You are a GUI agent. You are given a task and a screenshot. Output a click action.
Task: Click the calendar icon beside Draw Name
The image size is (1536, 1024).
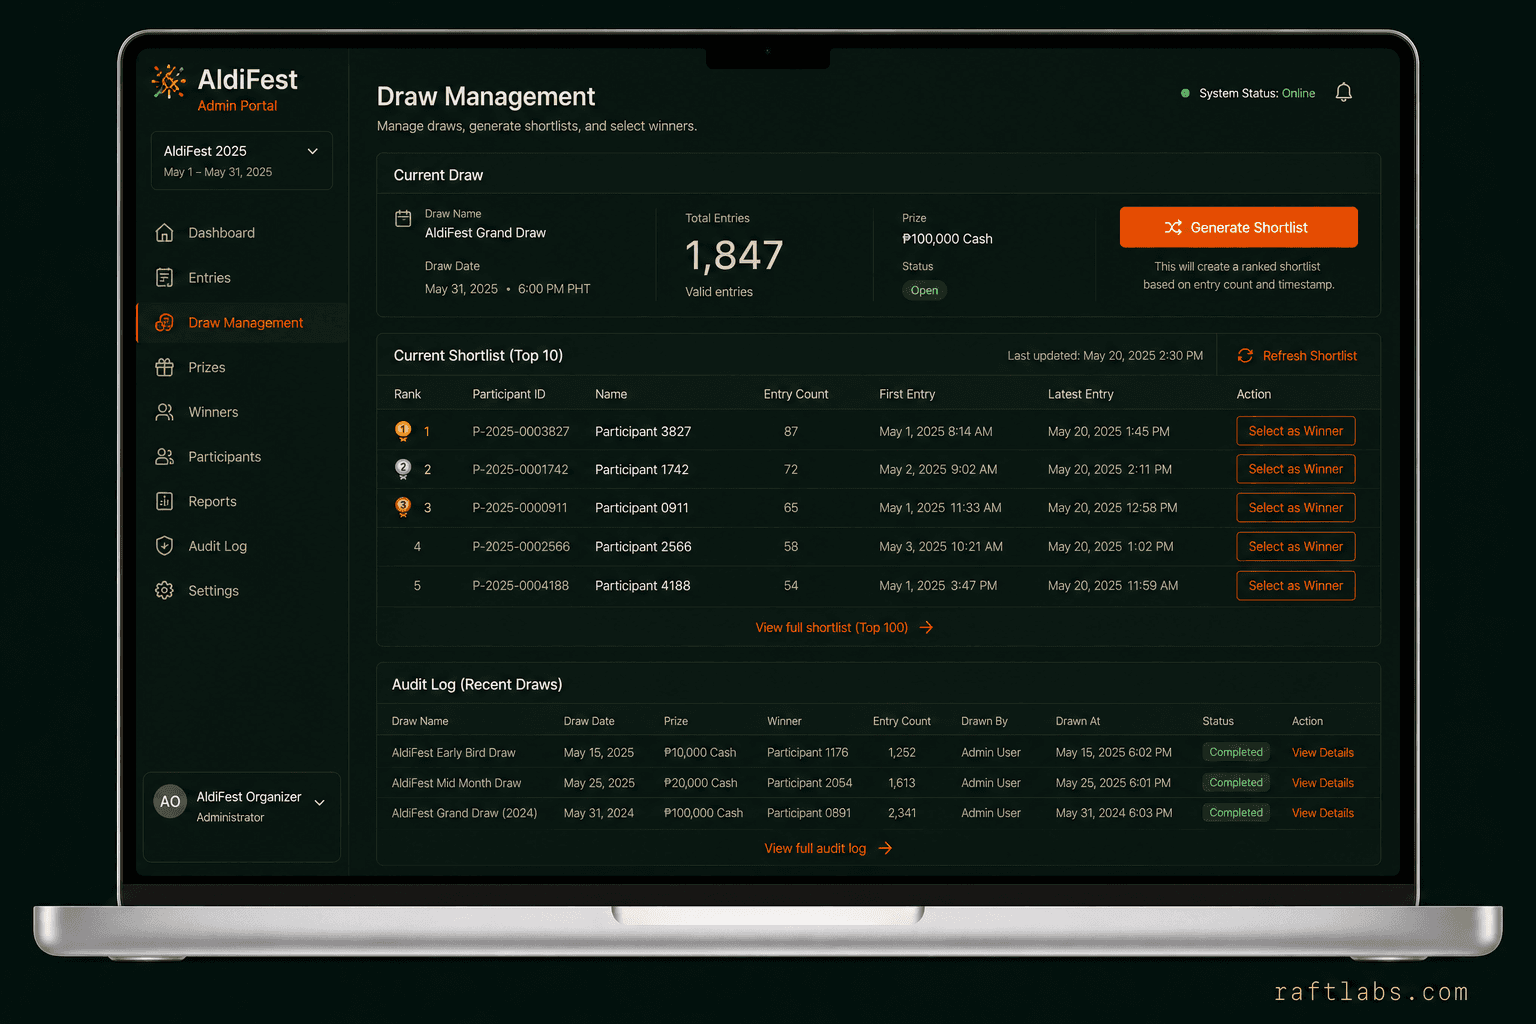pos(403,219)
